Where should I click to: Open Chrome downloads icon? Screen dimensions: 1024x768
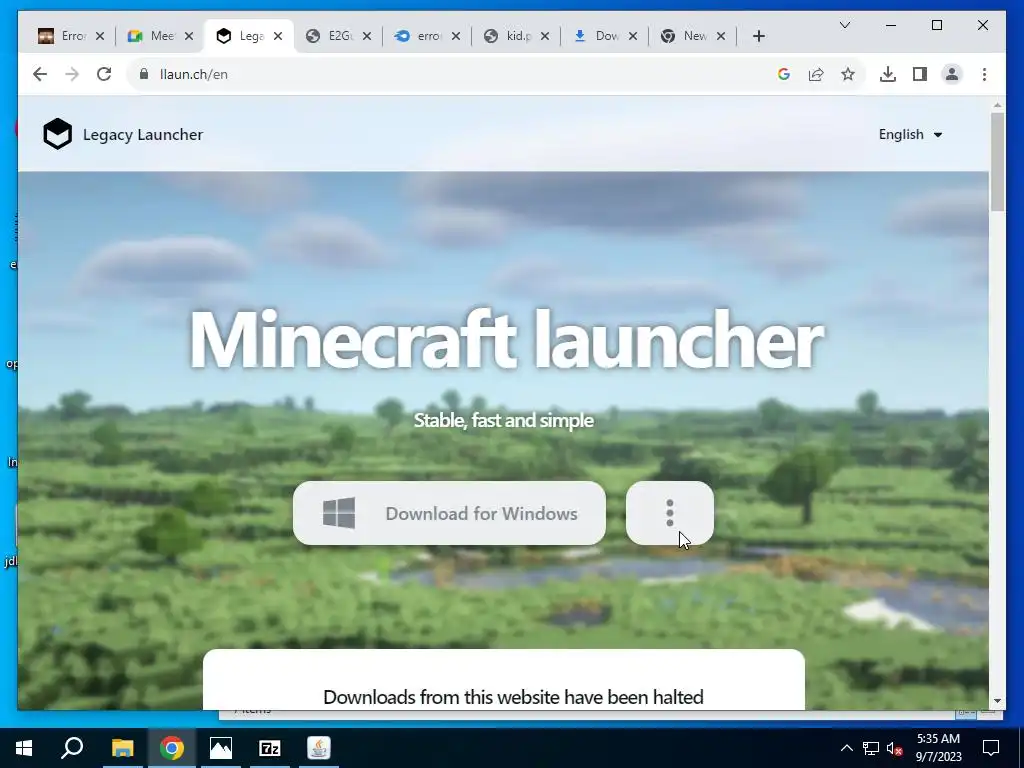click(888, 74)
